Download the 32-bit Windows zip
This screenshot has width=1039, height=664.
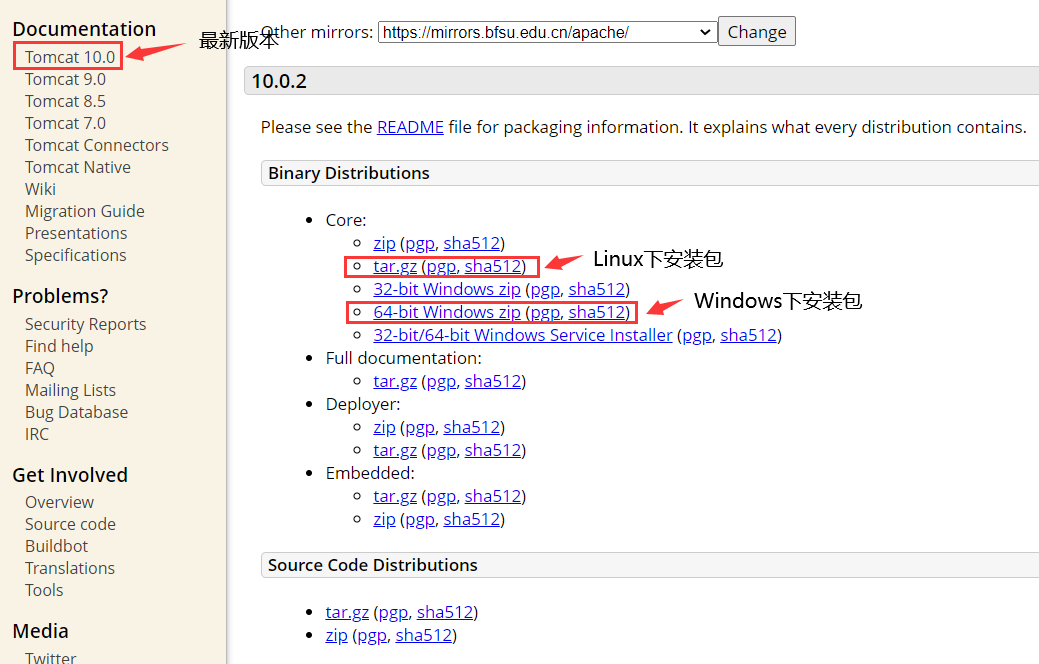pyautogui.click(x=447, y=289)
